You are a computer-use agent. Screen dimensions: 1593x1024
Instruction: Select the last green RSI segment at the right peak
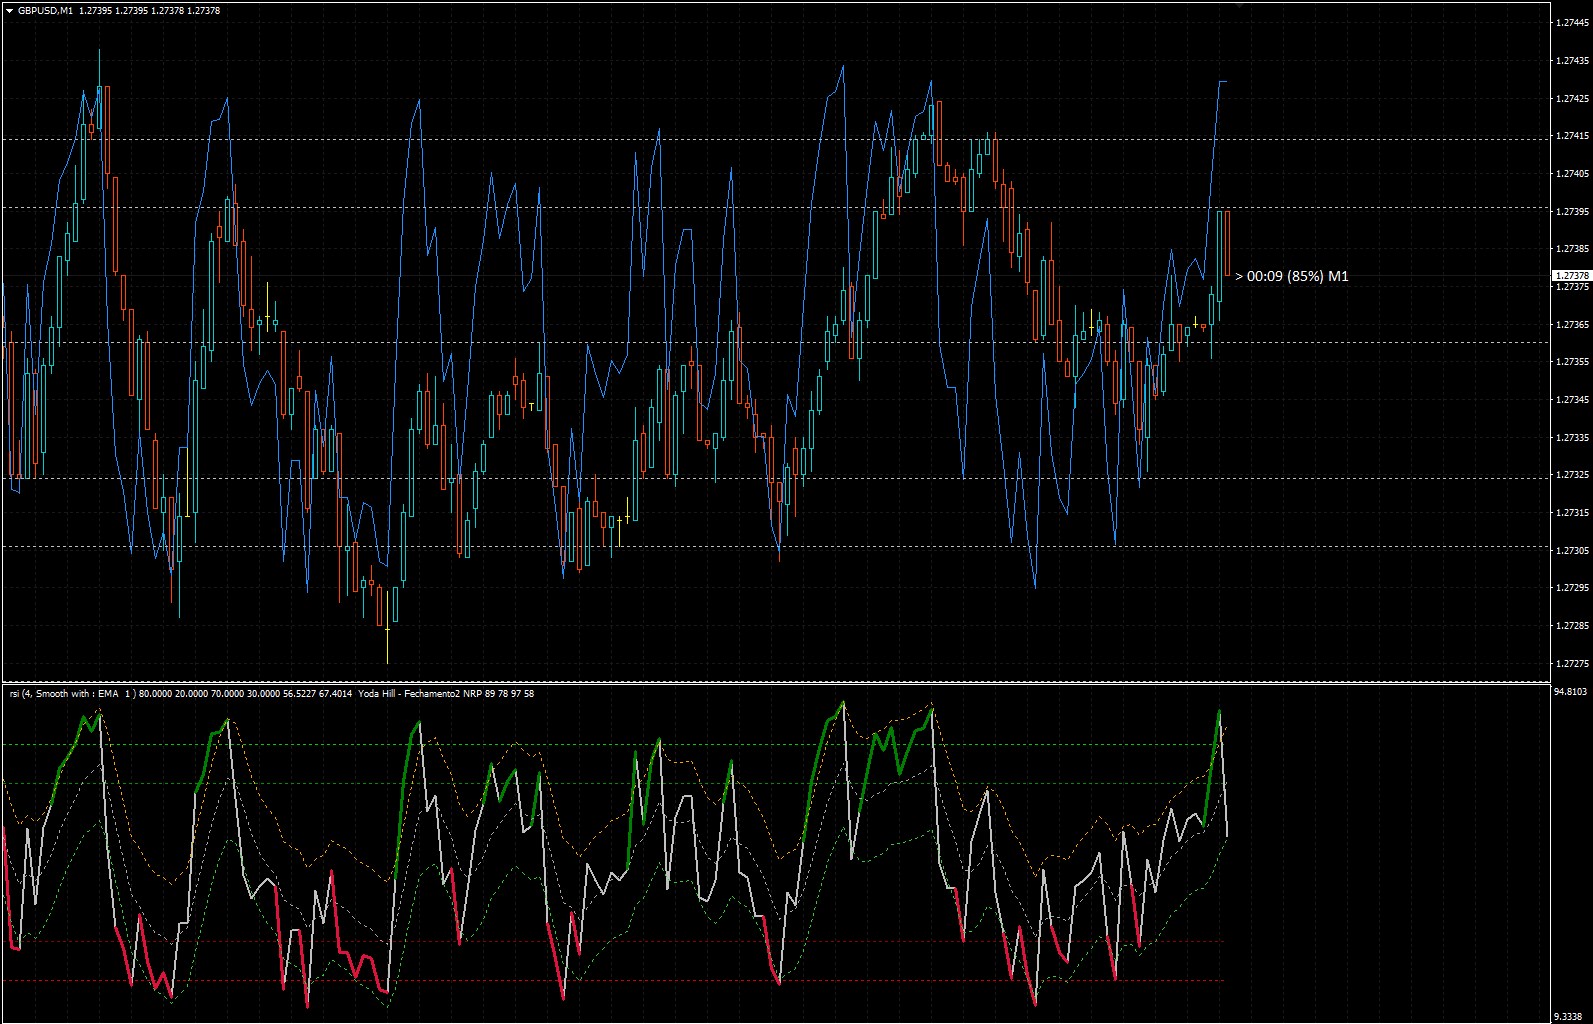1213,765
